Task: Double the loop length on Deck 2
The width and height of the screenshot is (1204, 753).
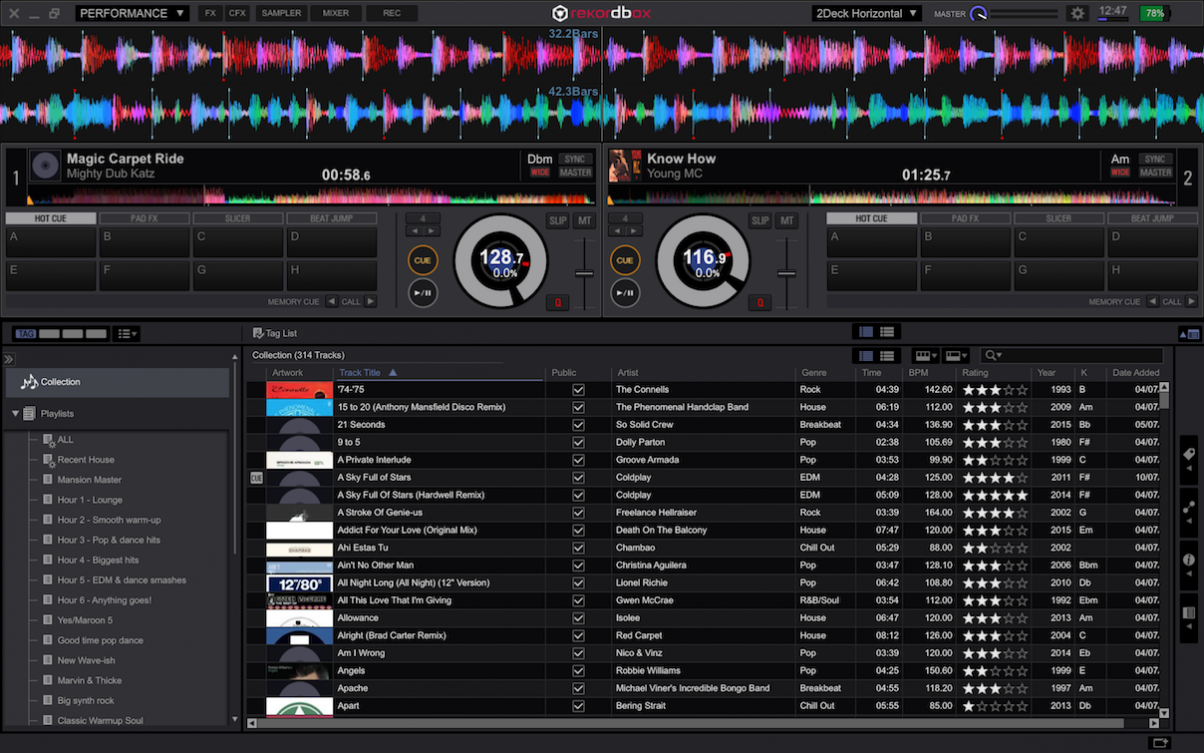Action: click(x=634, y=231)
